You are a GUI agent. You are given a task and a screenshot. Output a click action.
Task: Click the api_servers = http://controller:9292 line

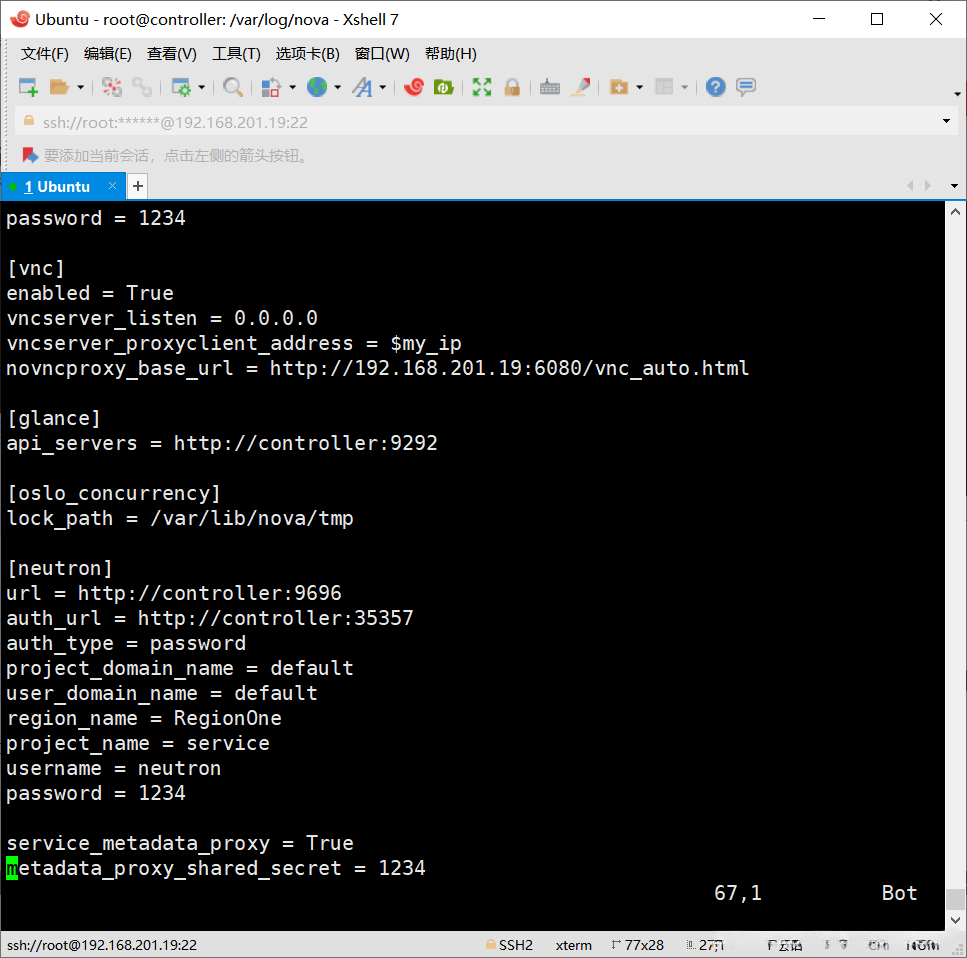point(222,444)
